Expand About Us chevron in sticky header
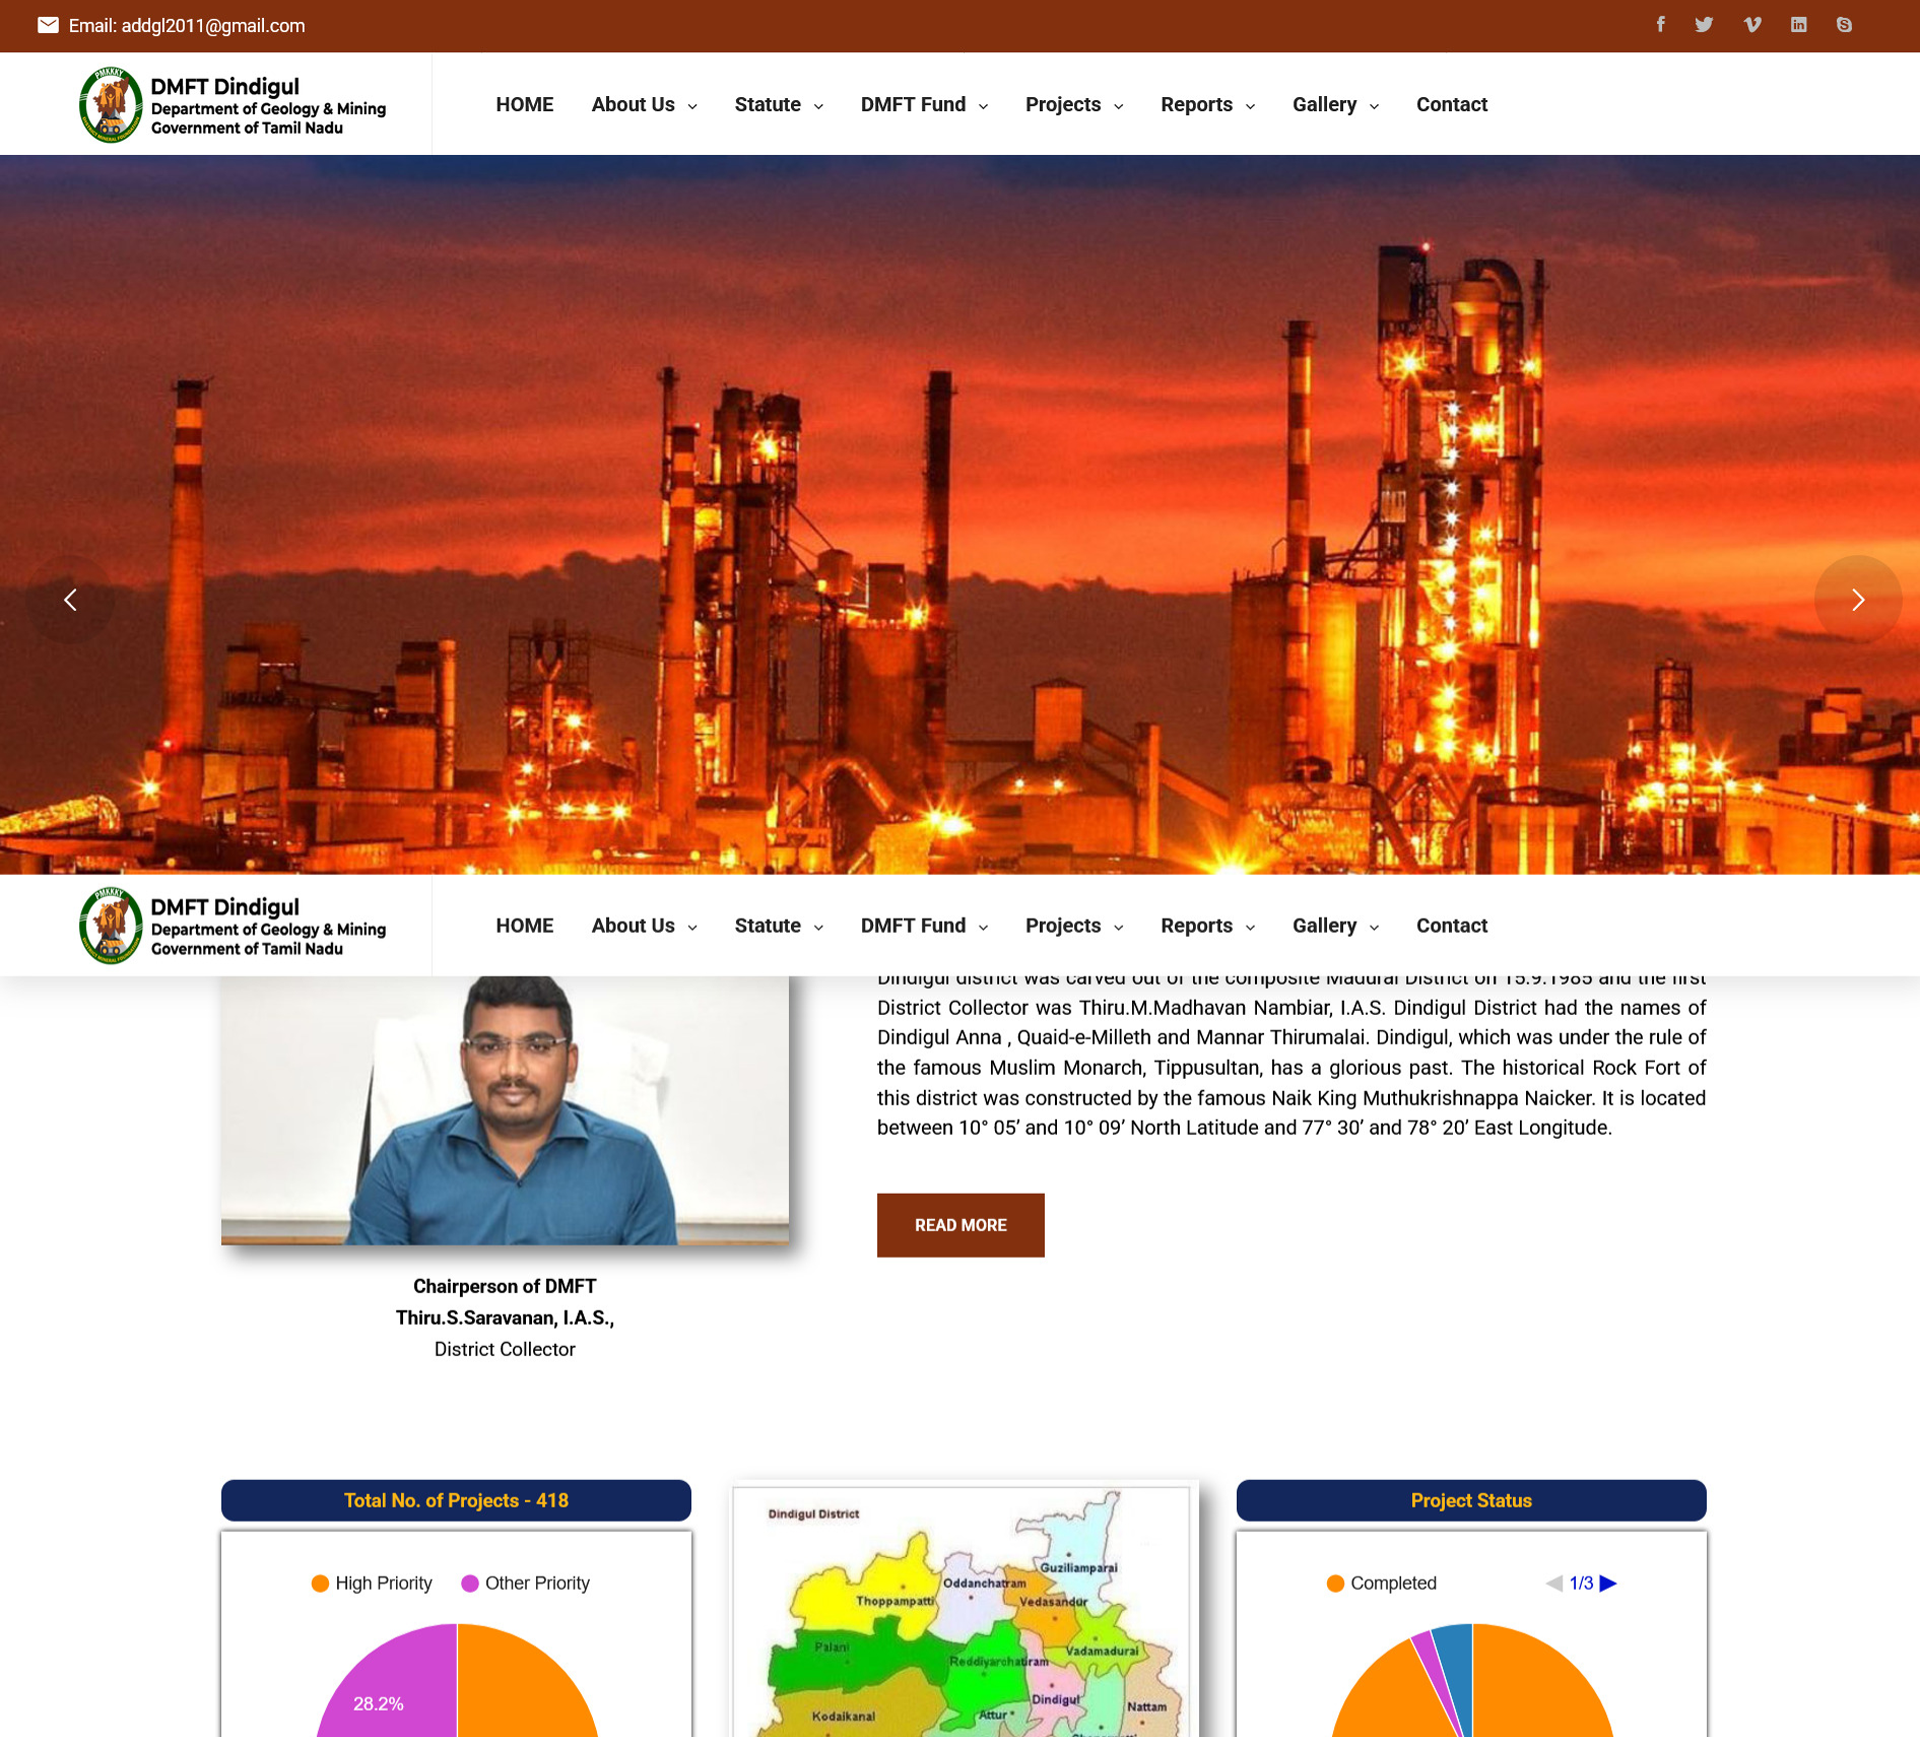 point(692,928)
